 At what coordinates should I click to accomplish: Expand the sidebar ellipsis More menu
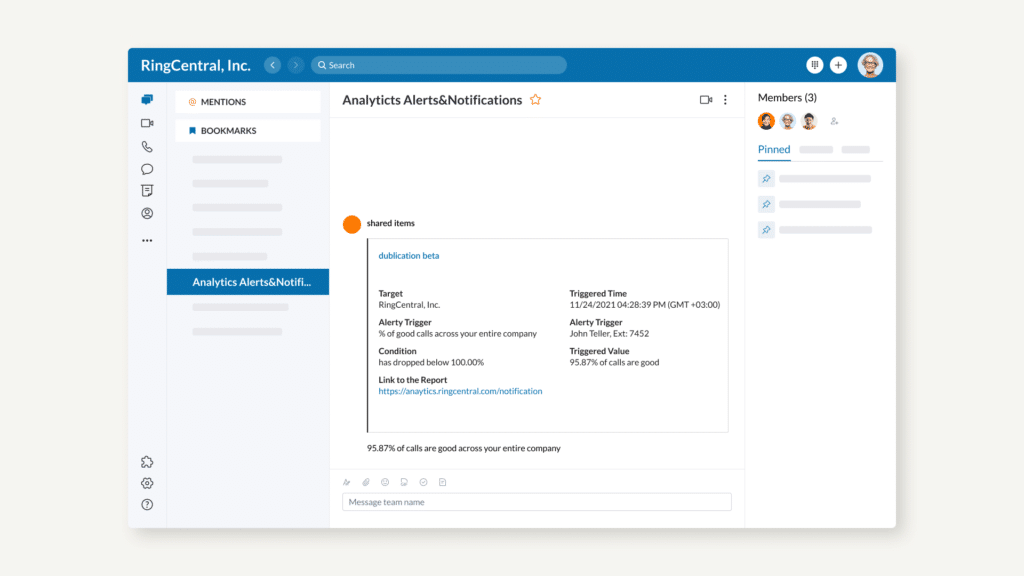[147, 240]
